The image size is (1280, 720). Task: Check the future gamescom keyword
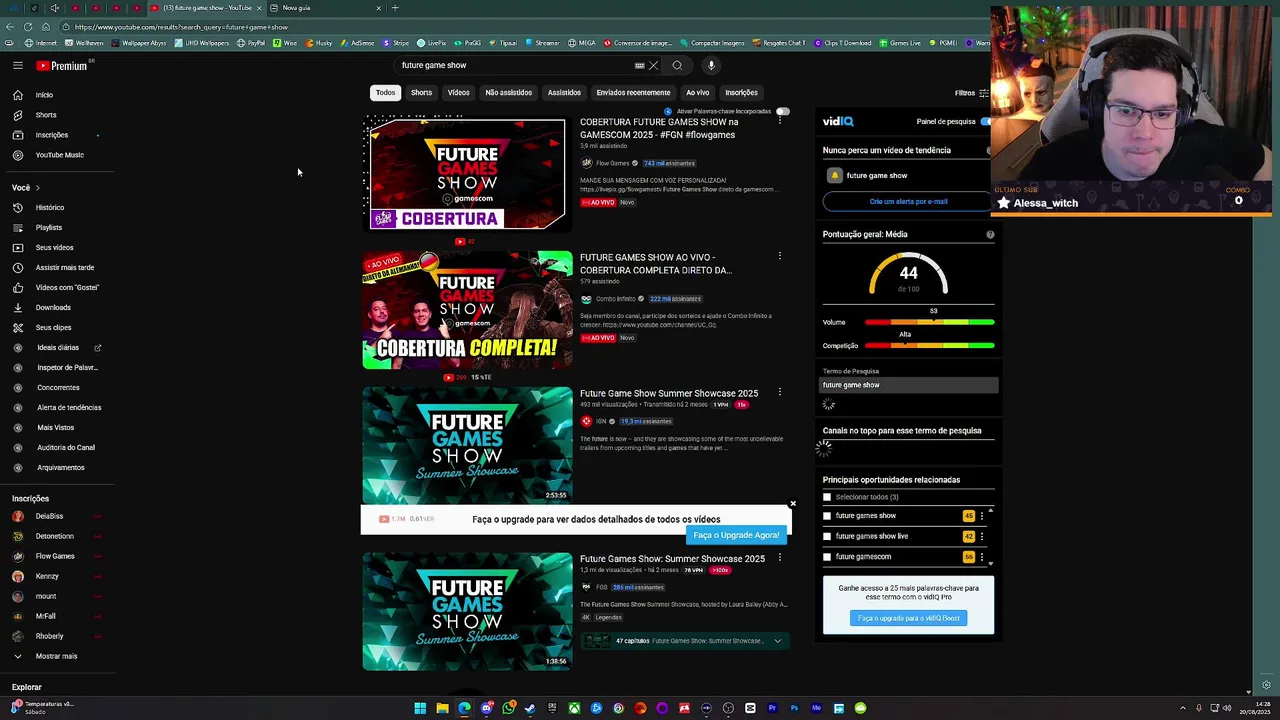(827, 557)
